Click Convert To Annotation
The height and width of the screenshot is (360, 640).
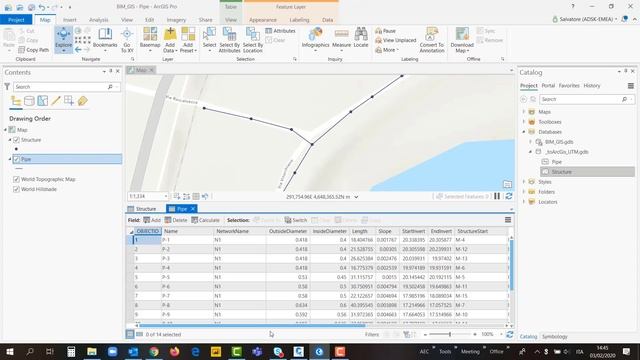[x=431, y=39]
